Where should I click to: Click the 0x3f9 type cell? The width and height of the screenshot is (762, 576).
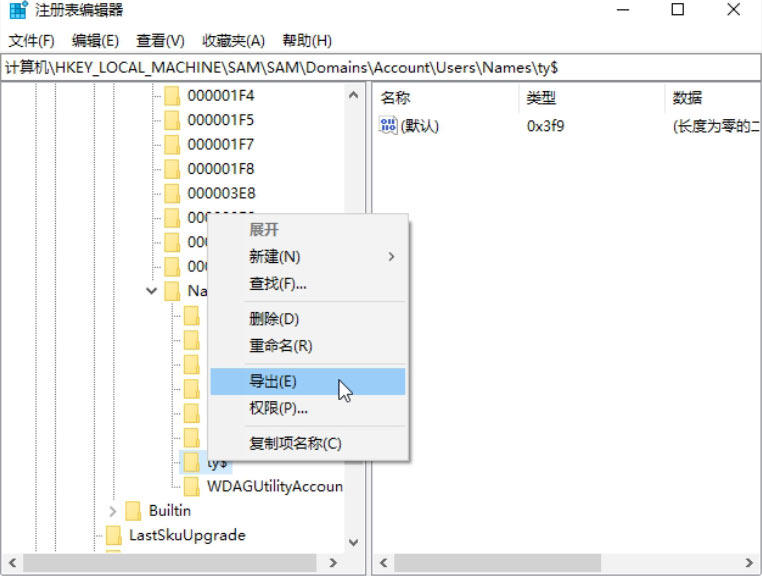pyautogui.click(x=545, y=126)
